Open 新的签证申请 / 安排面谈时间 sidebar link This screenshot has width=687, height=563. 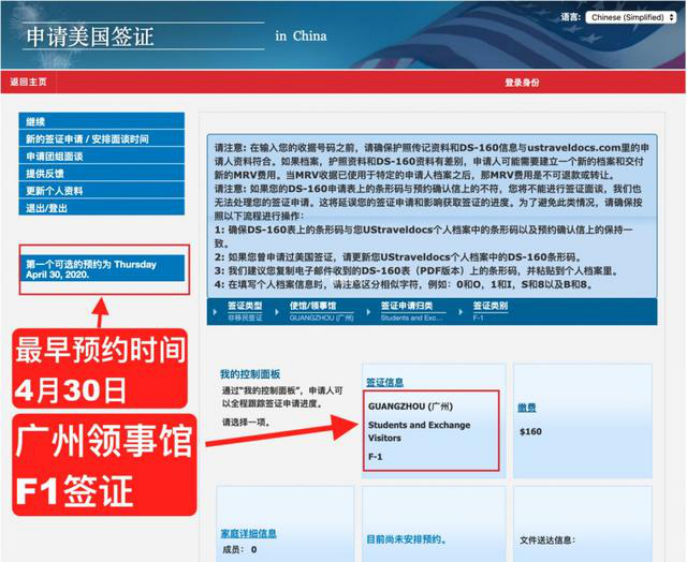[86, 140]
